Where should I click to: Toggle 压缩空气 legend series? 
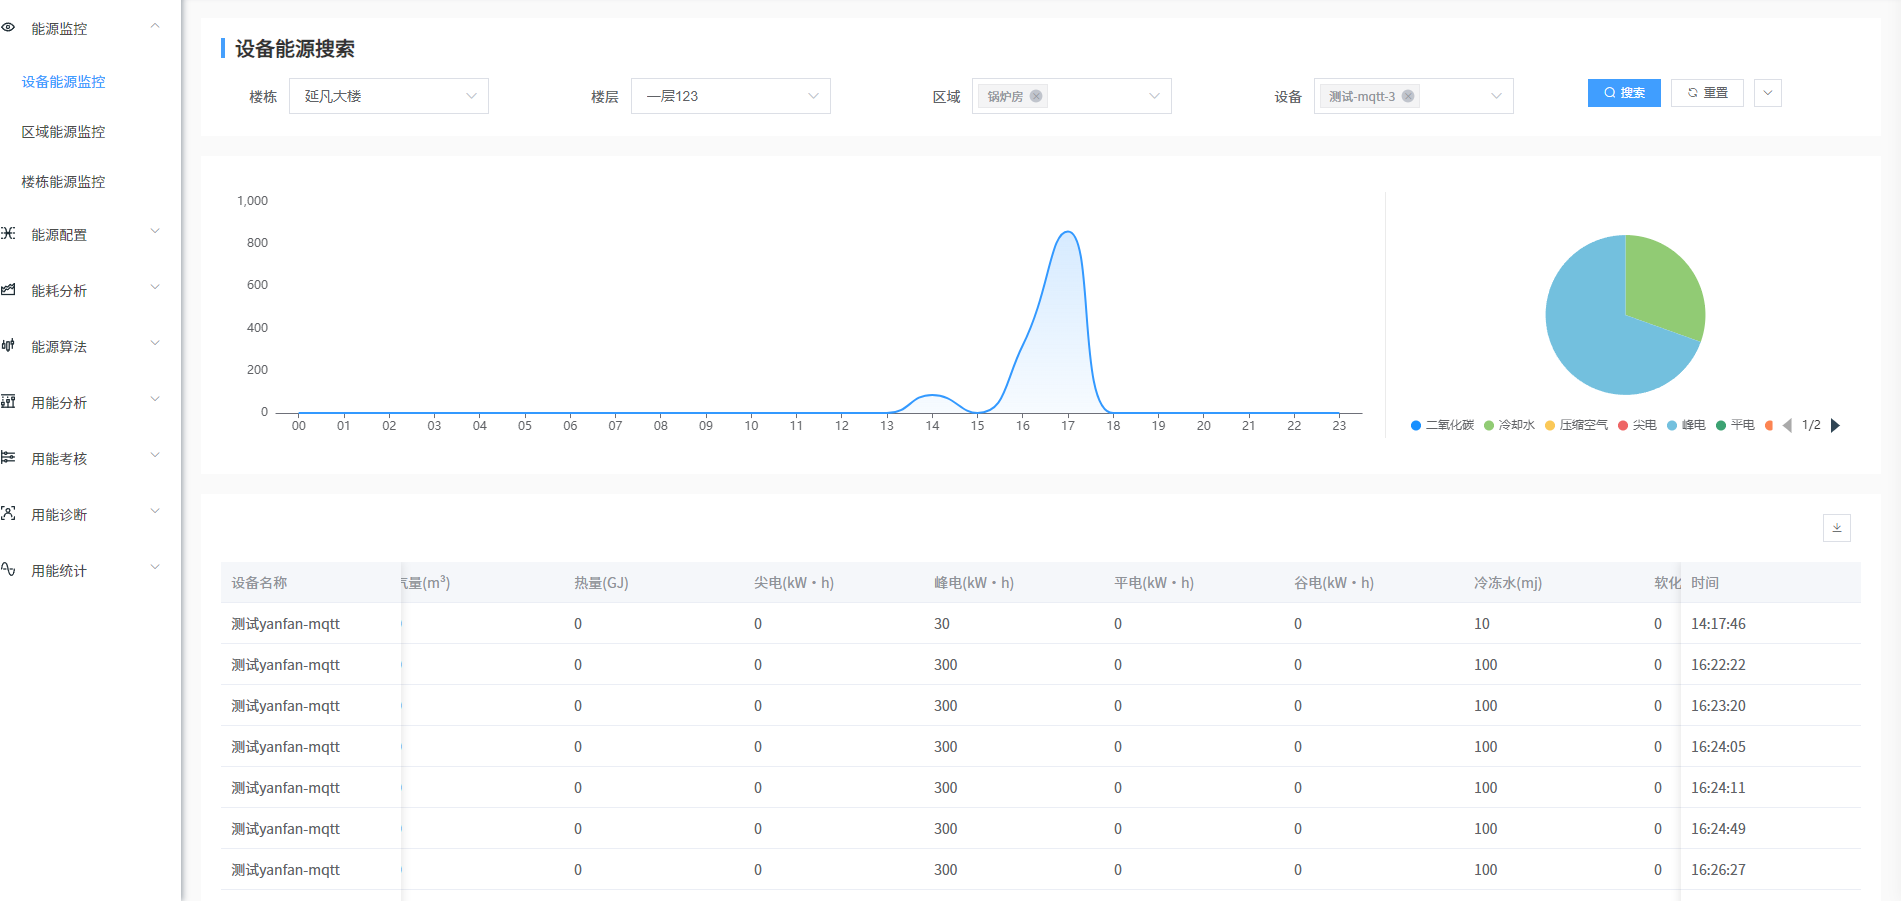[x=1576, y=425]
